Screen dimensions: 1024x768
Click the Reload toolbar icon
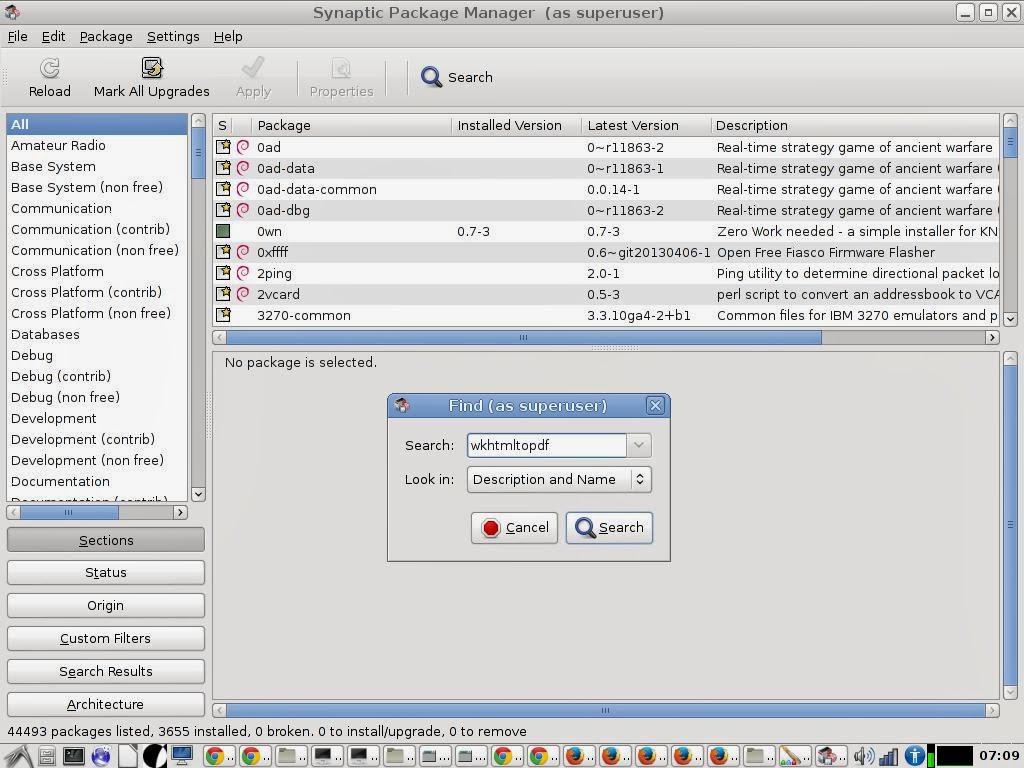50,68
